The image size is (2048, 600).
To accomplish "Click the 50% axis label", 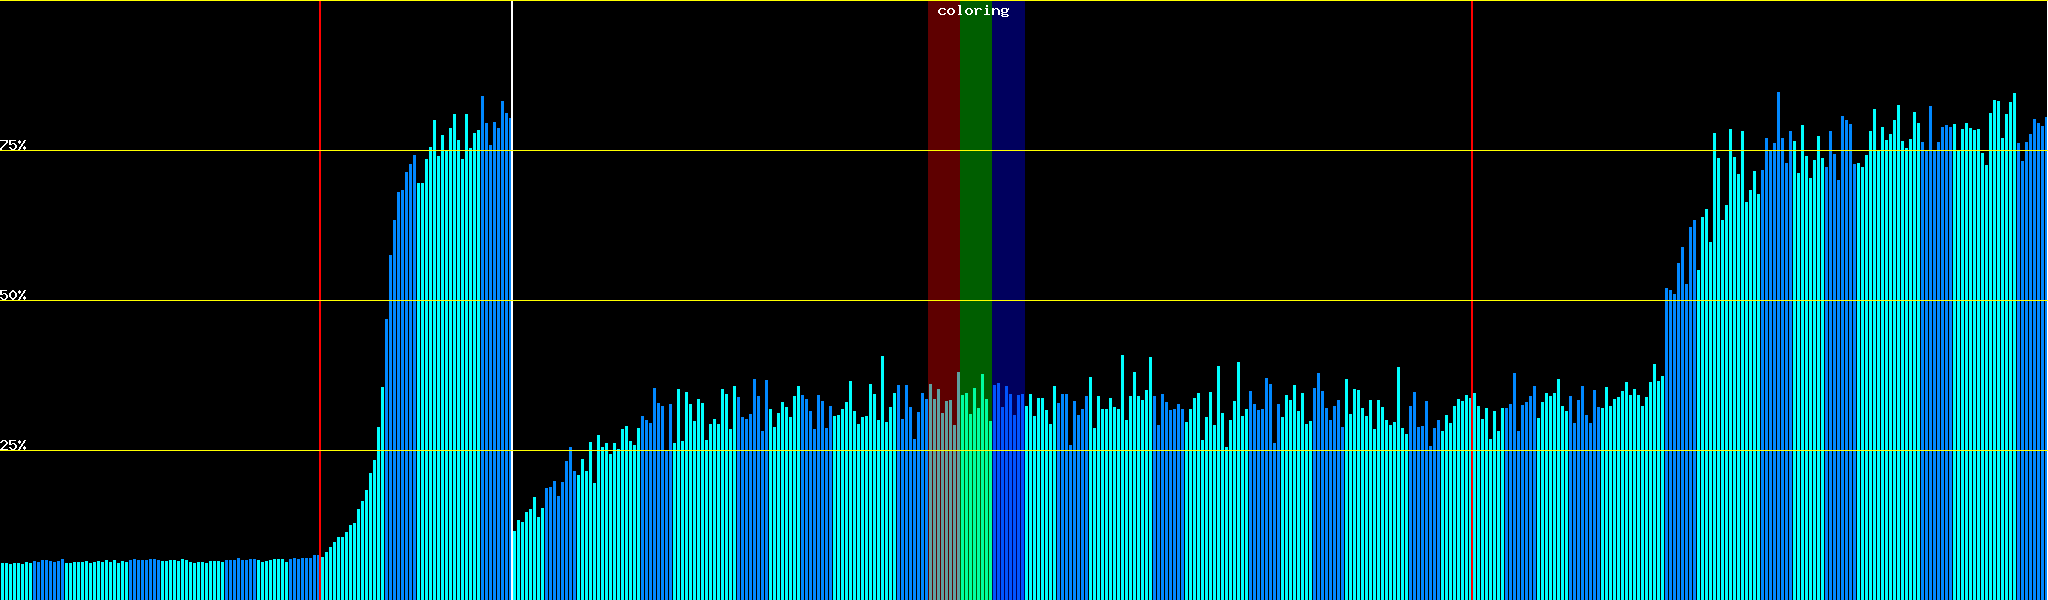I will [x=13, y=295].
